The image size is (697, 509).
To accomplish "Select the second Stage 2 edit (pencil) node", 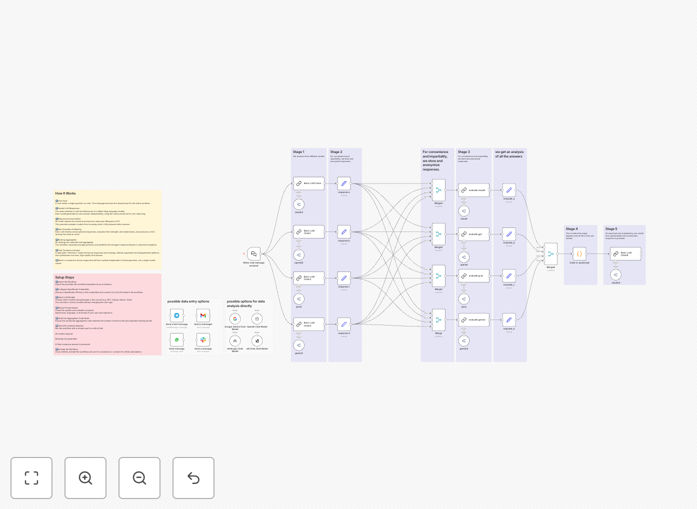I will click(x=344, y=232).
